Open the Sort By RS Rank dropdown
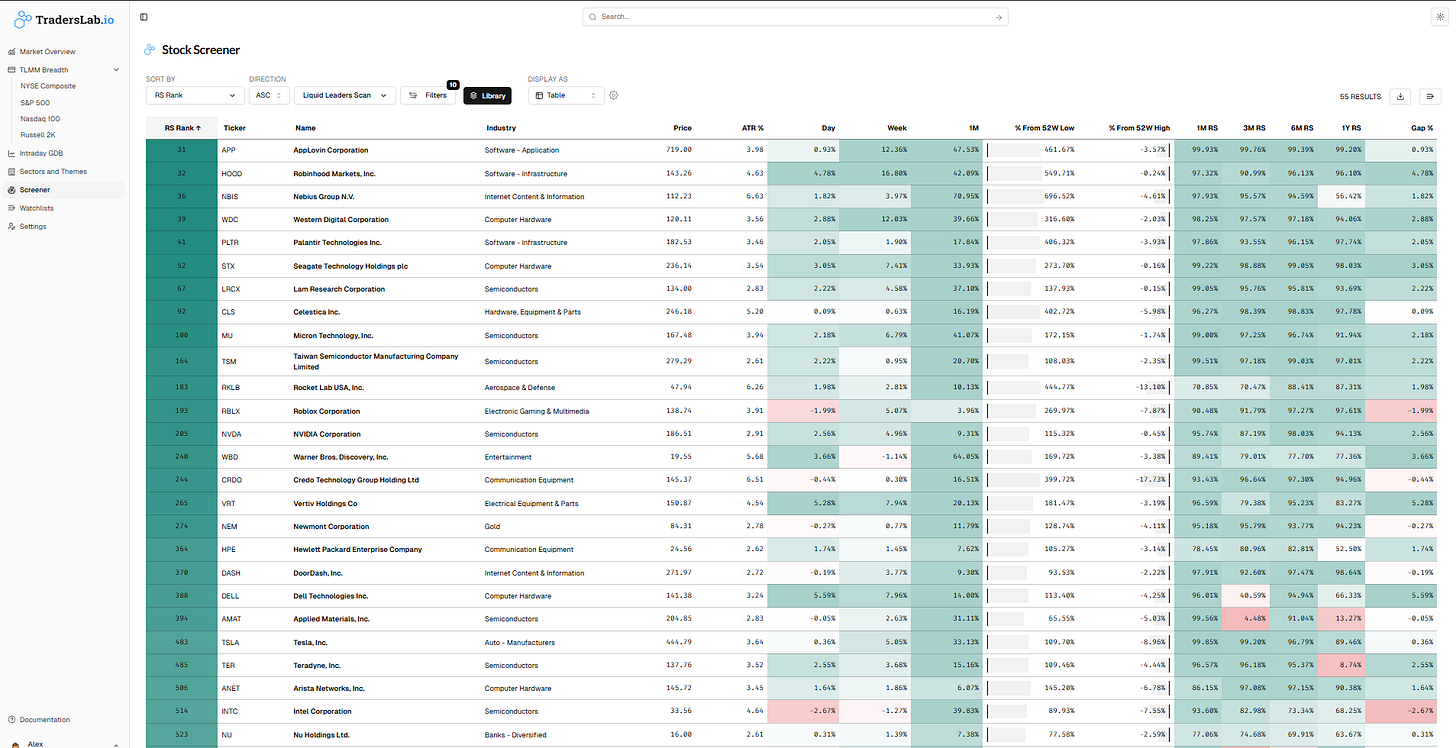The image size is (1456, 748). tap(195, 95)
